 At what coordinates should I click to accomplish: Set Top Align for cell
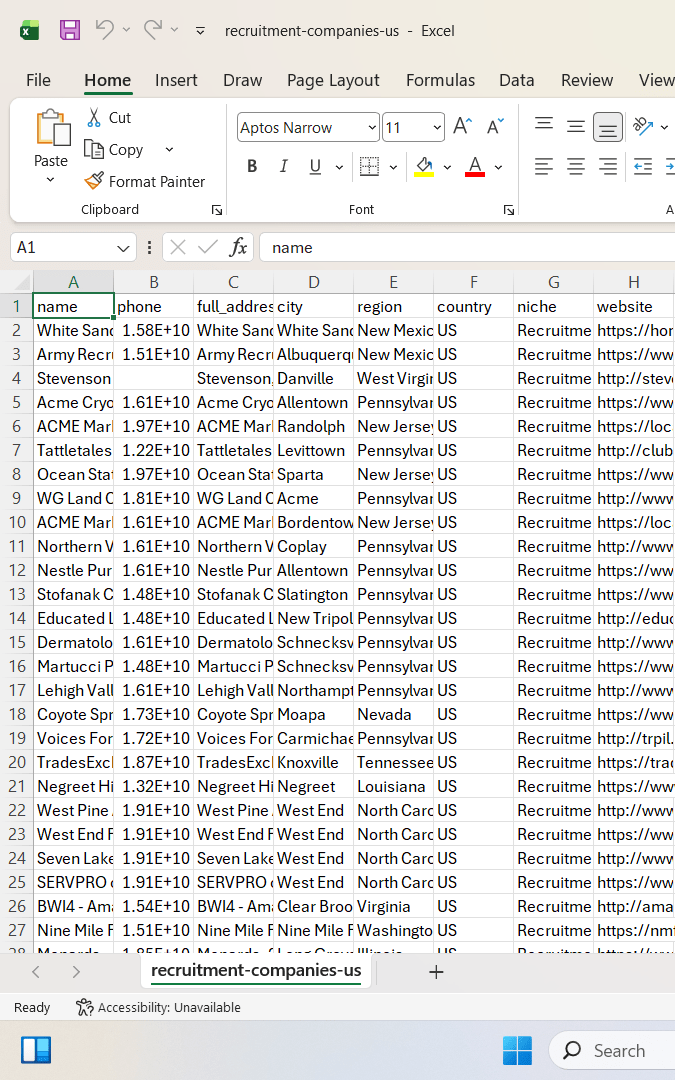pos(544,125)
